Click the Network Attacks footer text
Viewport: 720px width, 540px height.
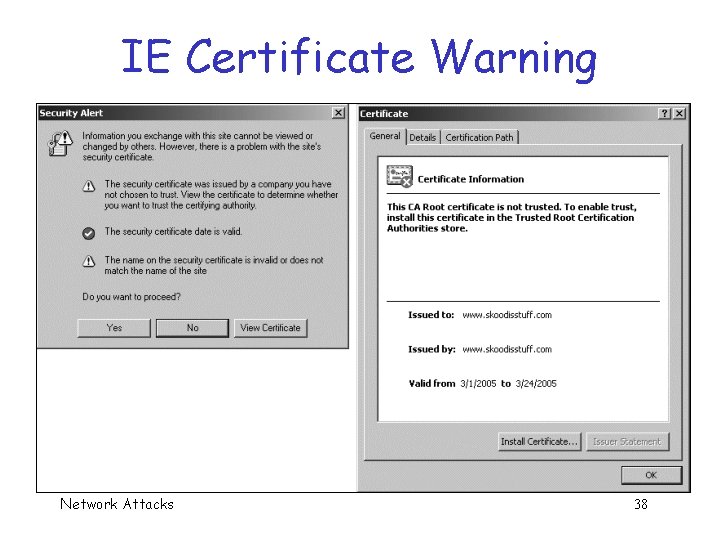[117, 504]
